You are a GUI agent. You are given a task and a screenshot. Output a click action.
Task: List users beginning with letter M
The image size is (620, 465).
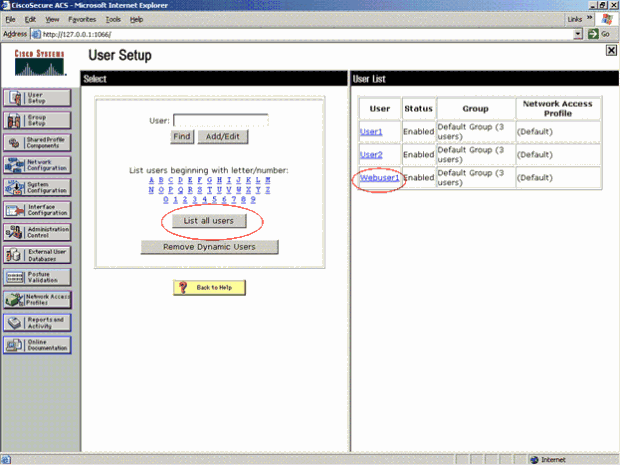[x=268, y=180]
